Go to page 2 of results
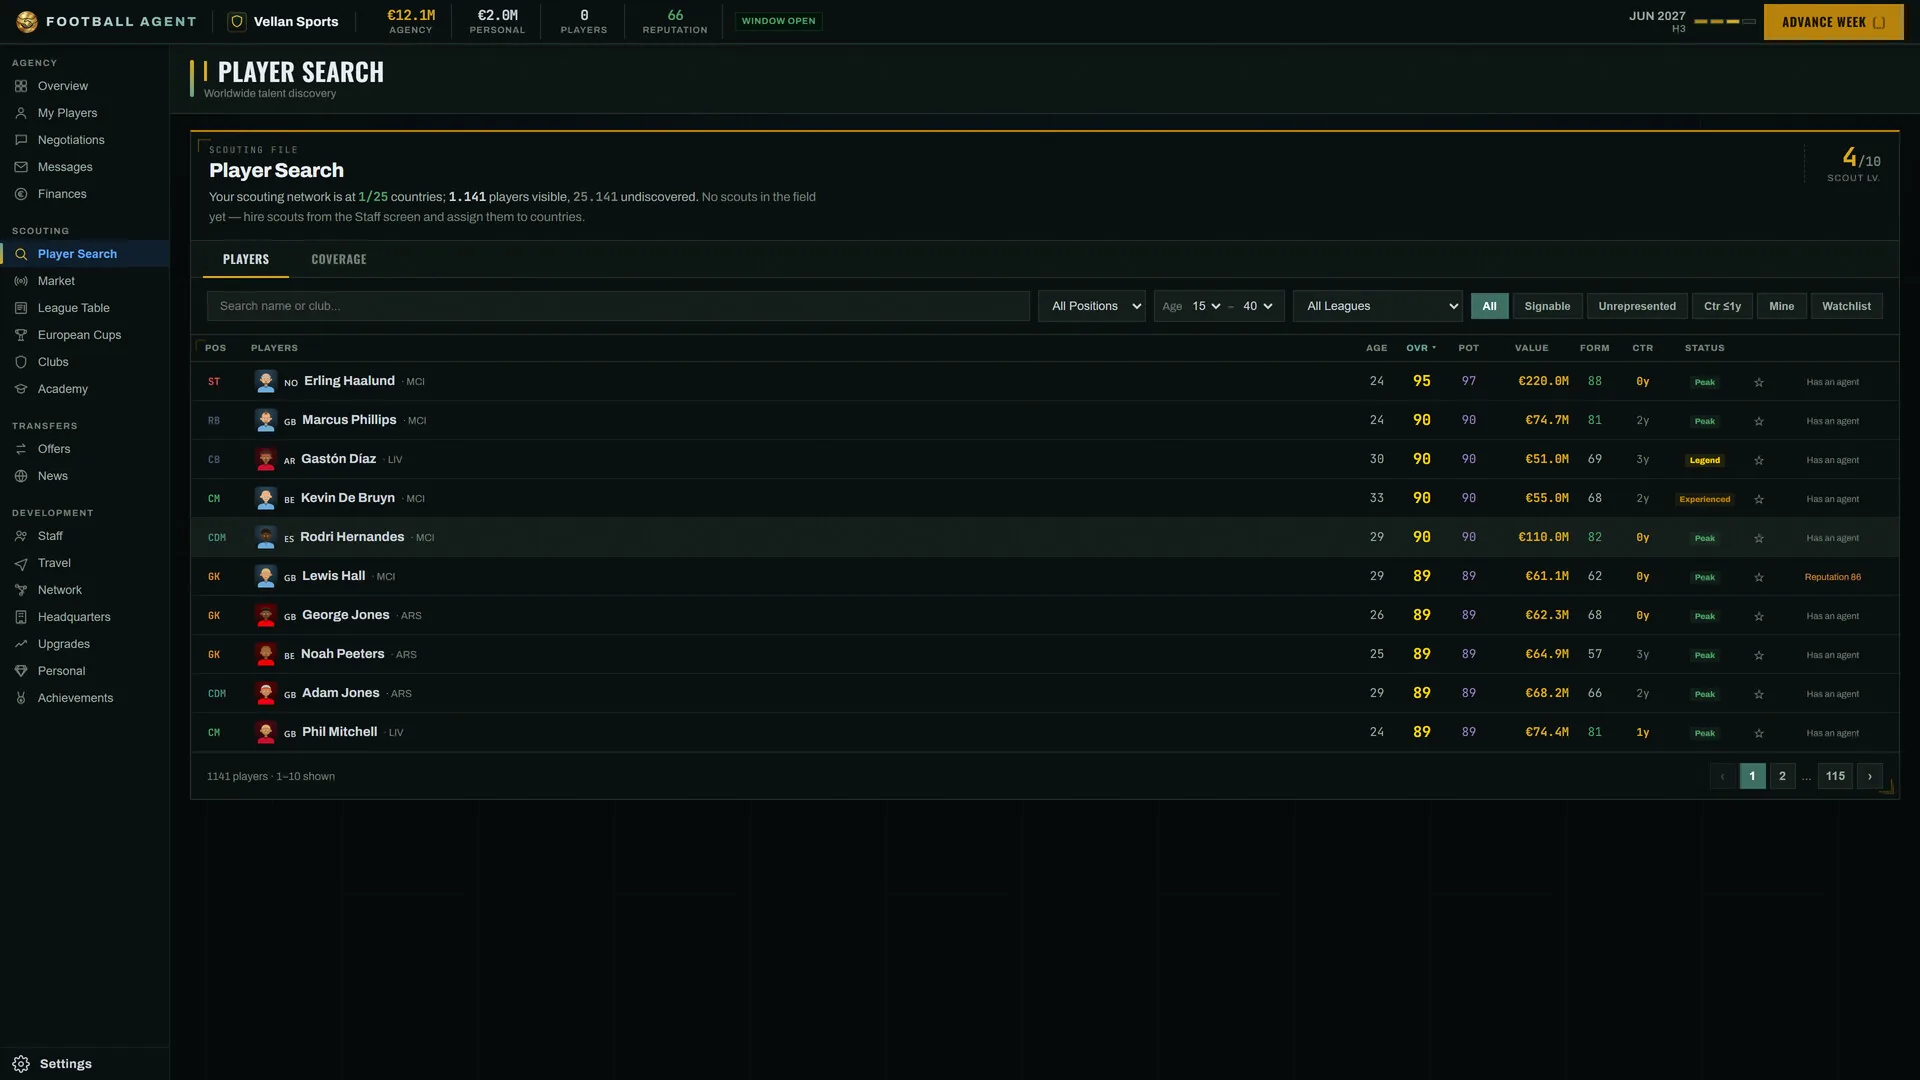This screenshot has height=1080, width=1920. [x=1782, y=776]
